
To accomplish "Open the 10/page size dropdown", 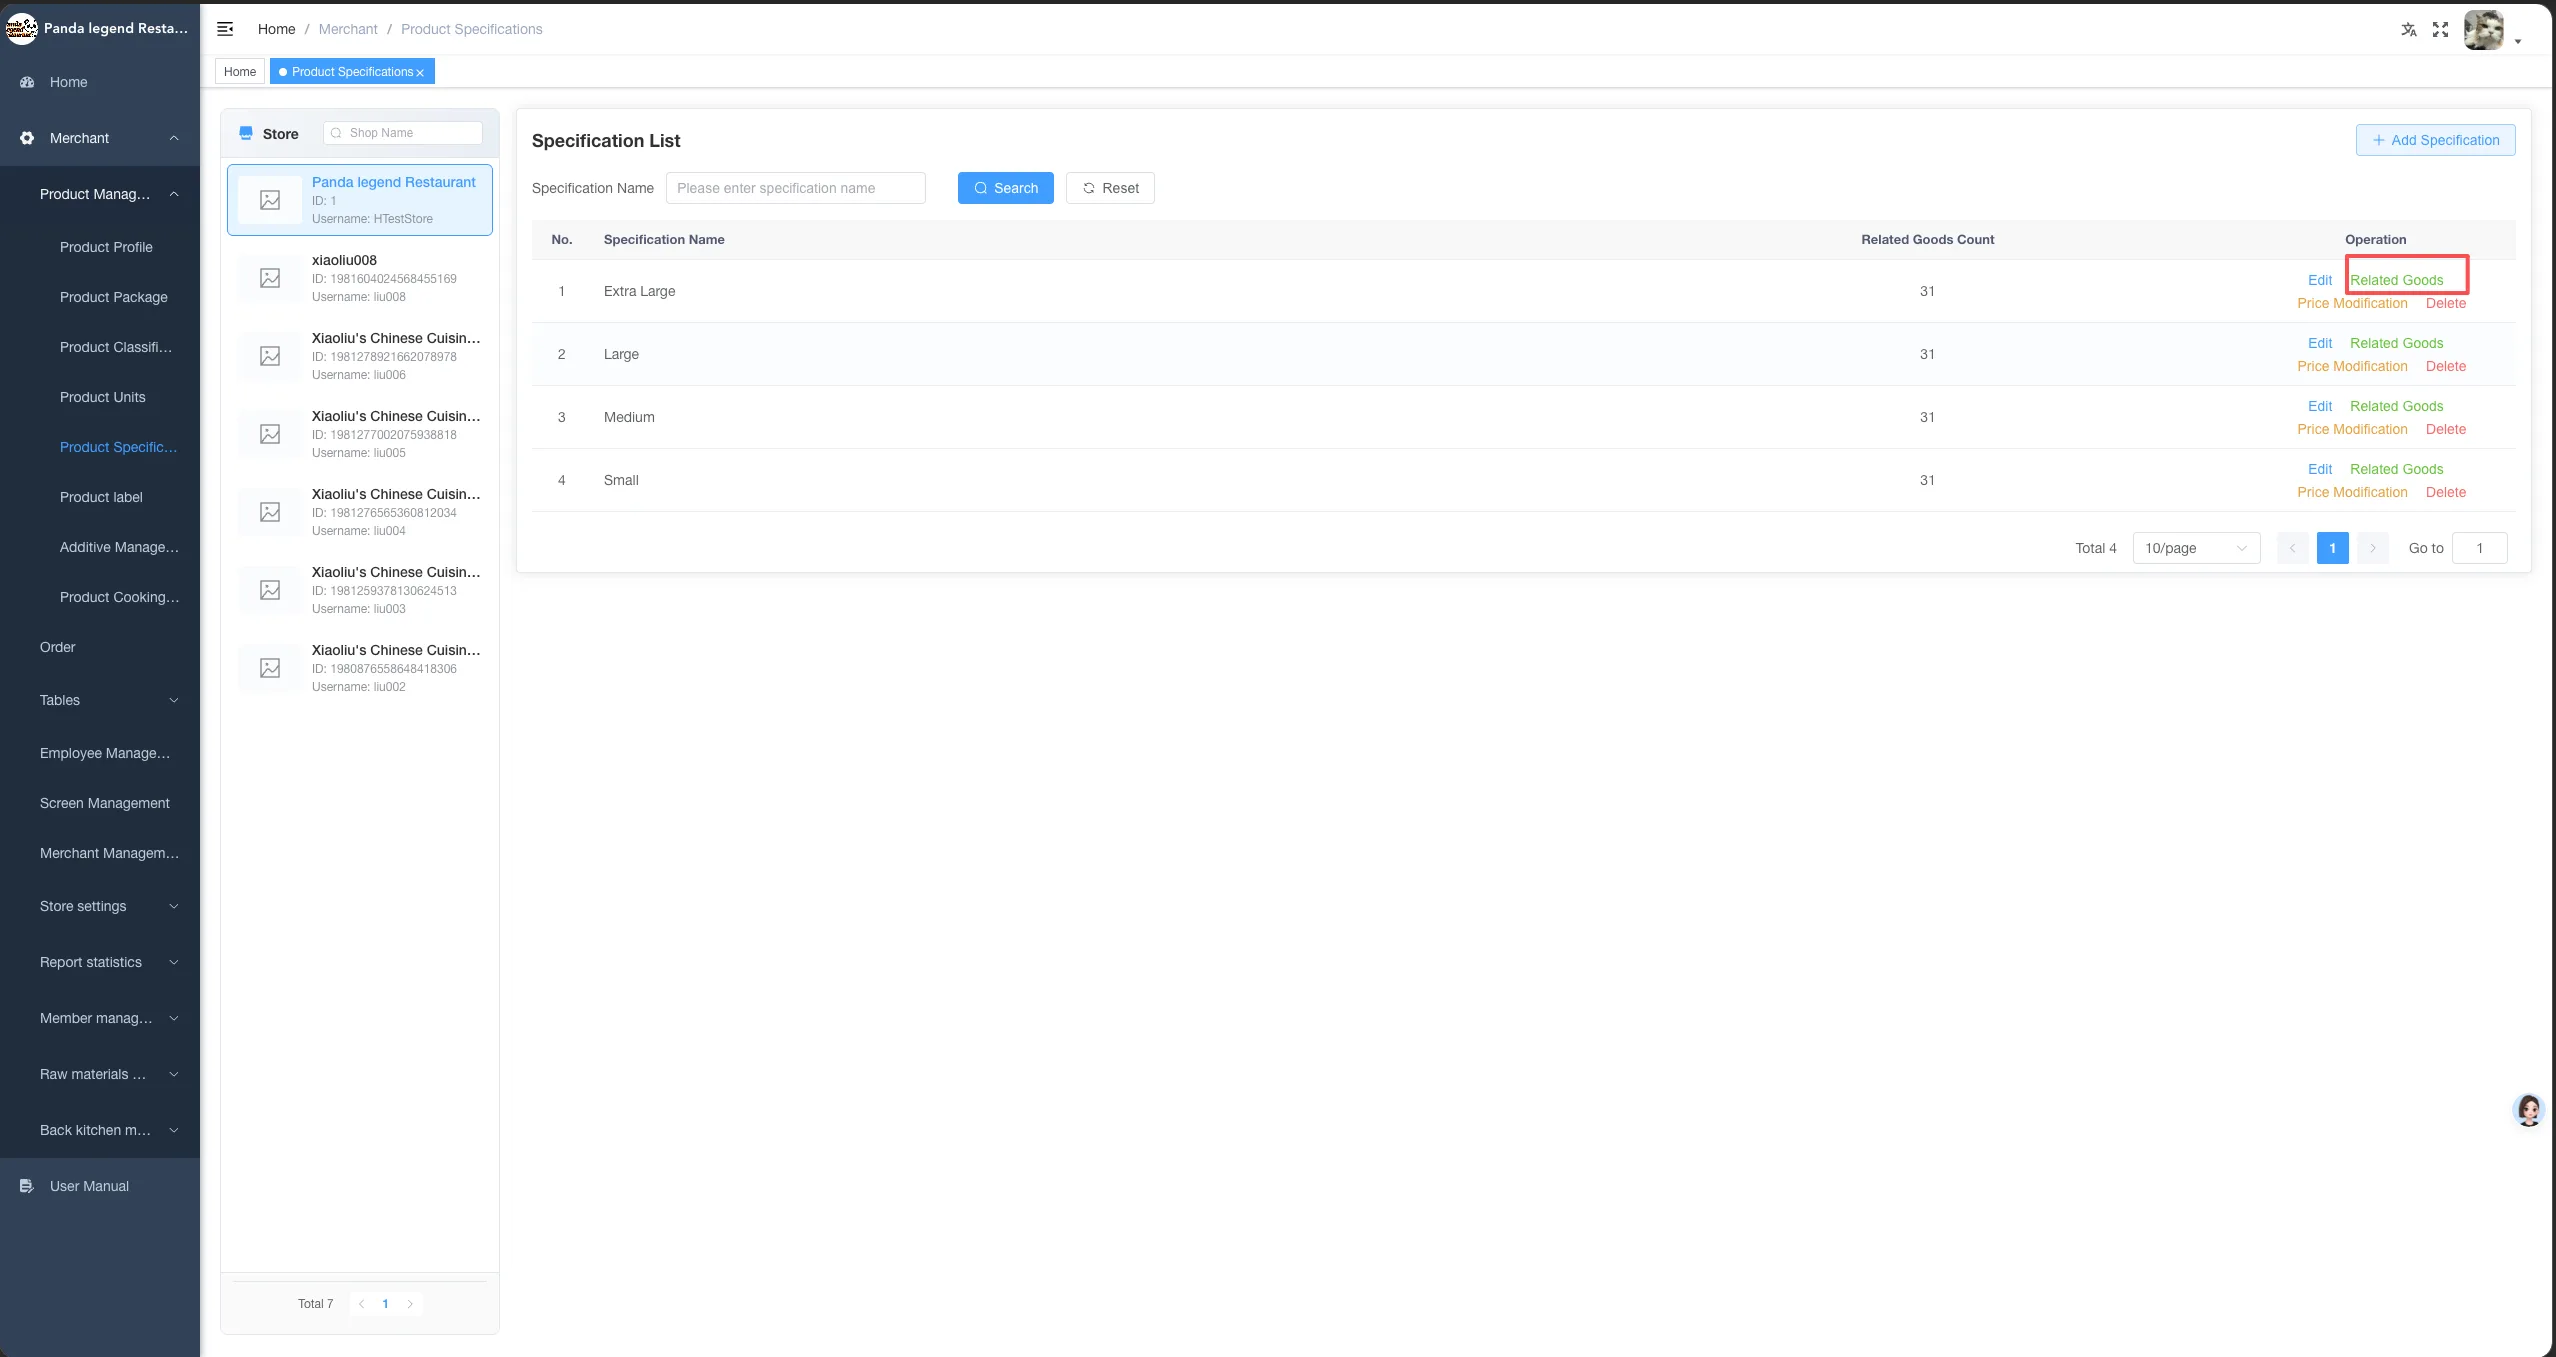I will (x=2196, y=548).
